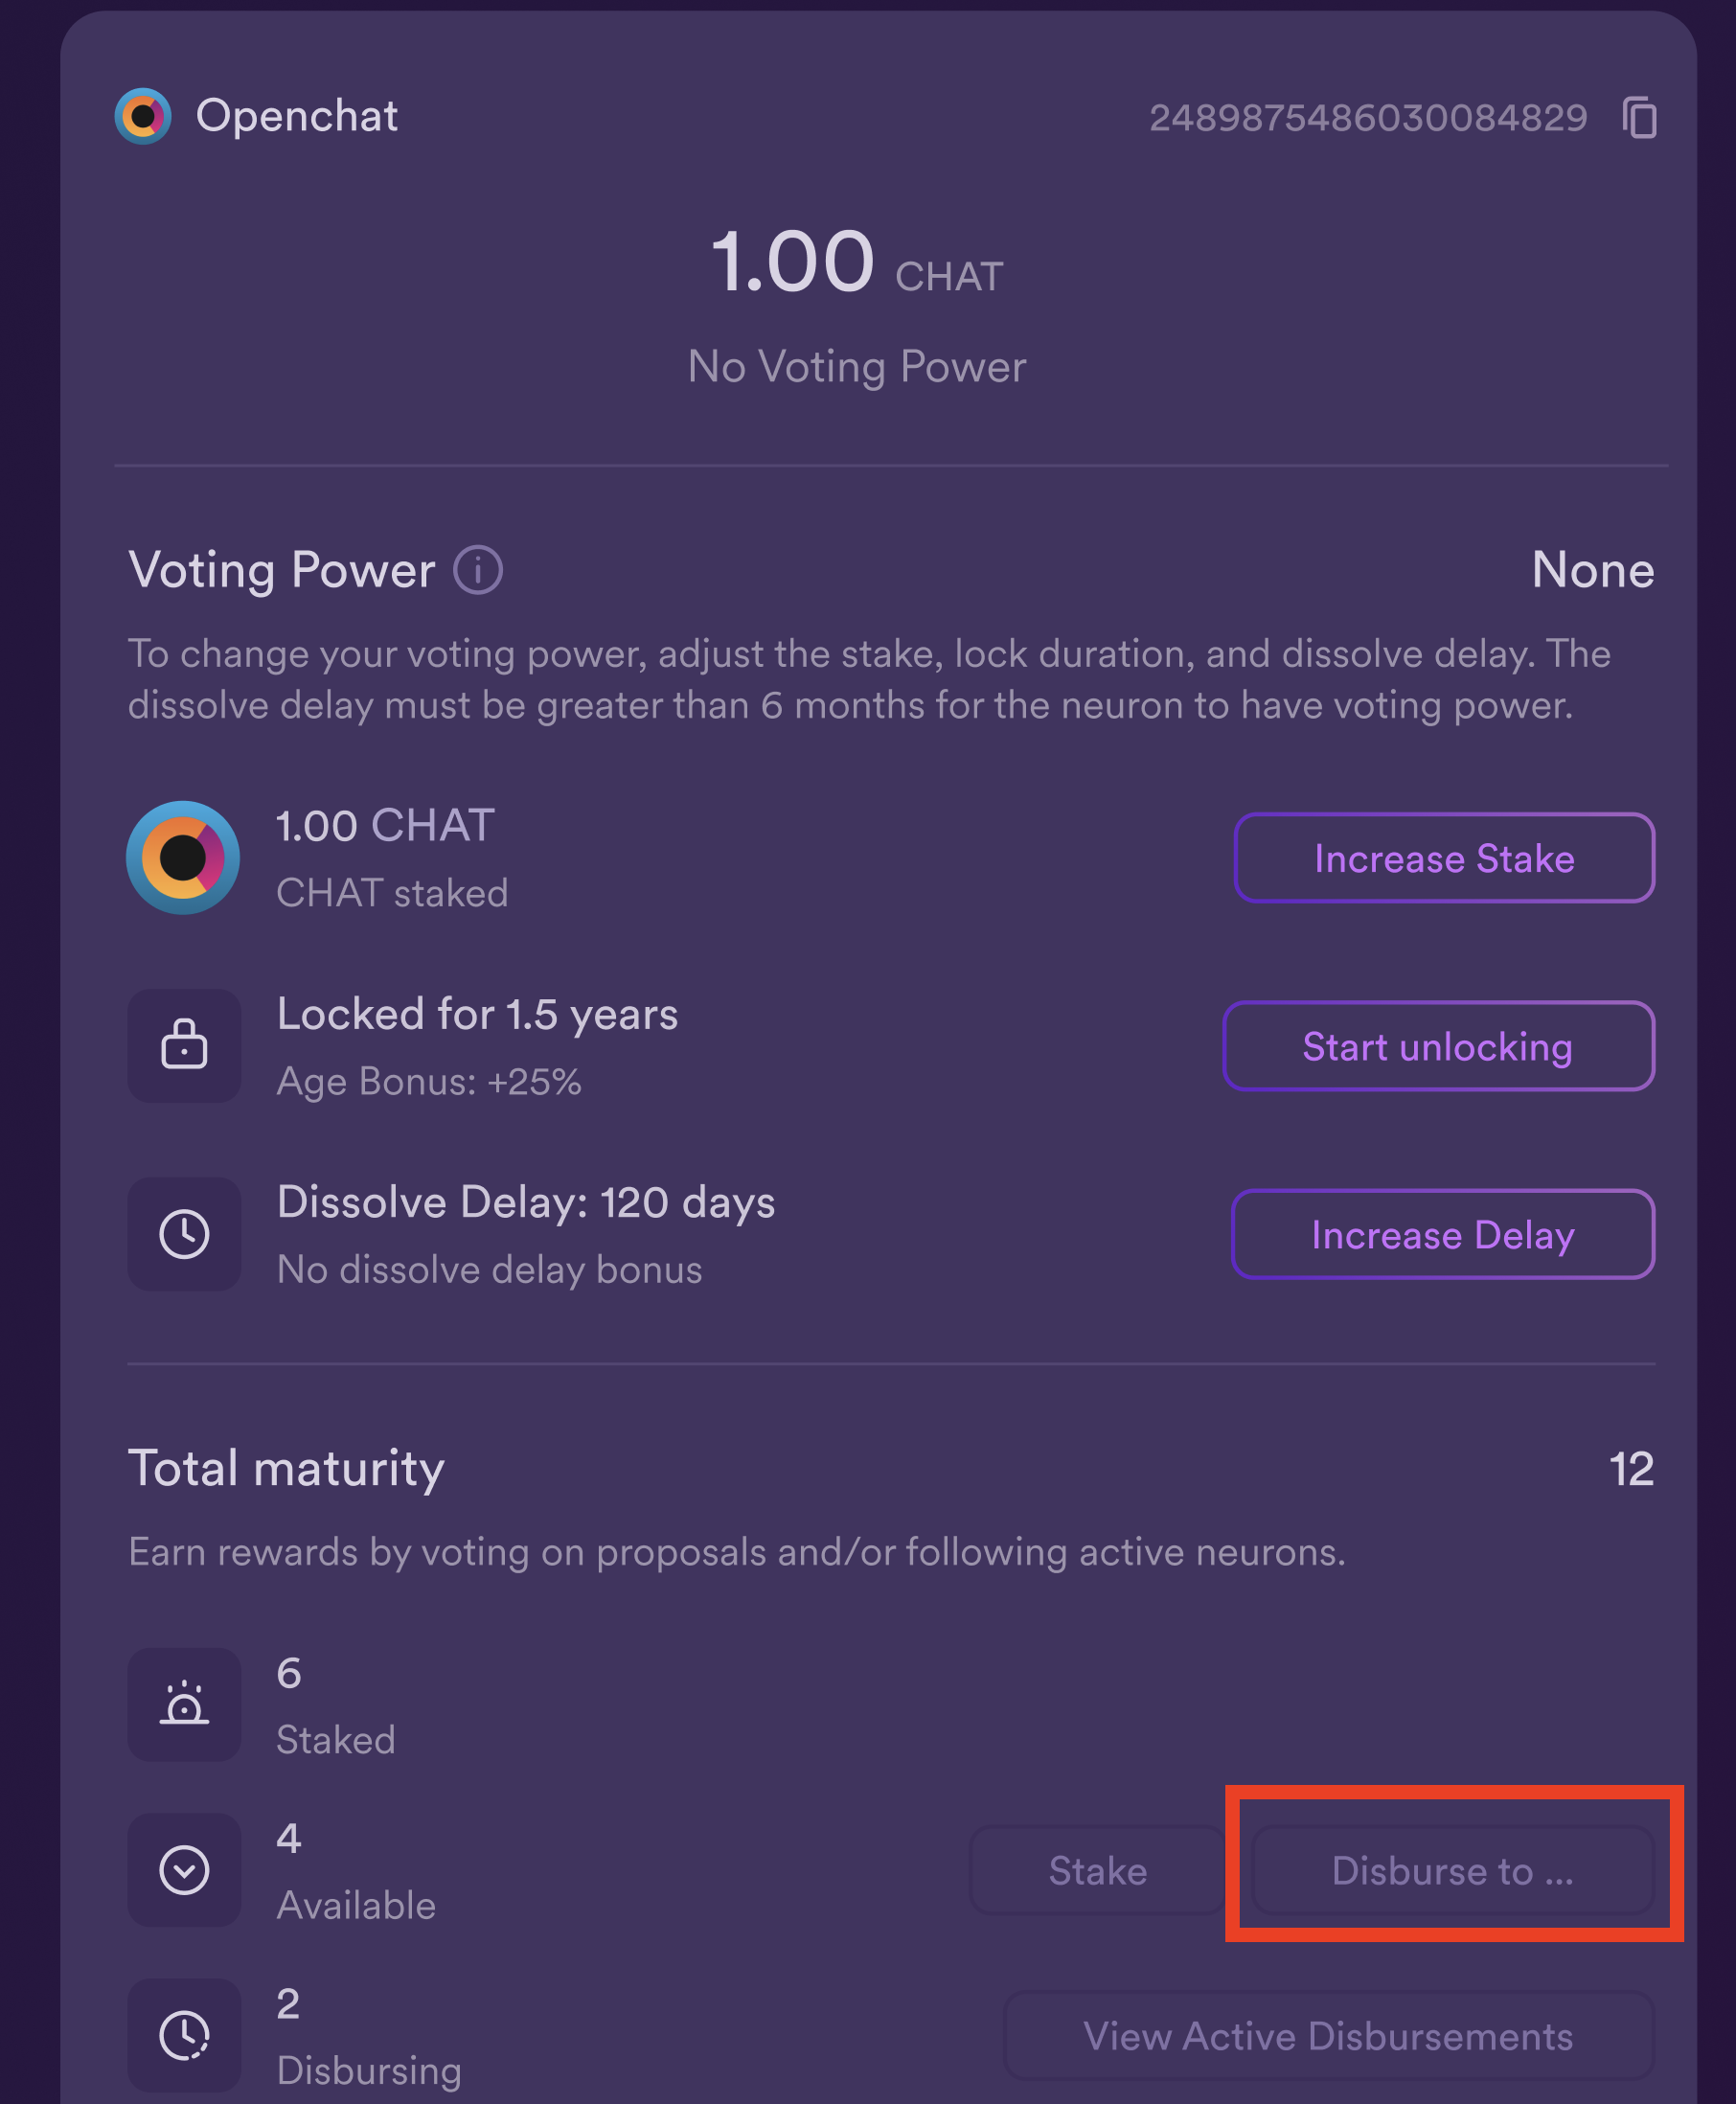This screenshot has width=1736, height=2104.
Task: Click the 1.00 CHAT balance heading
Action: pyautogui.click(x=856, y=263)
